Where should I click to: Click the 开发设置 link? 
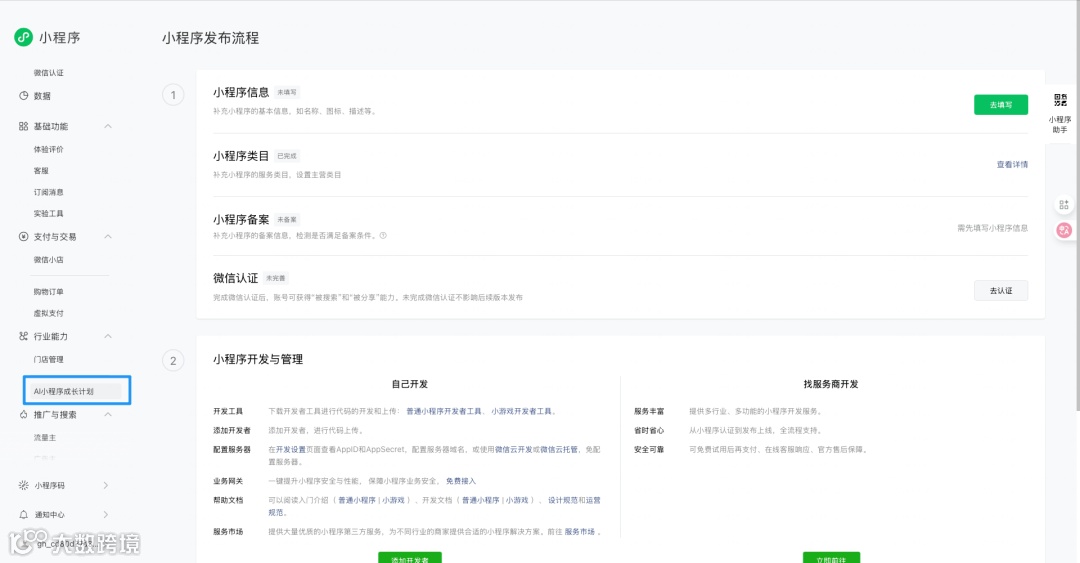pos(291,449)
